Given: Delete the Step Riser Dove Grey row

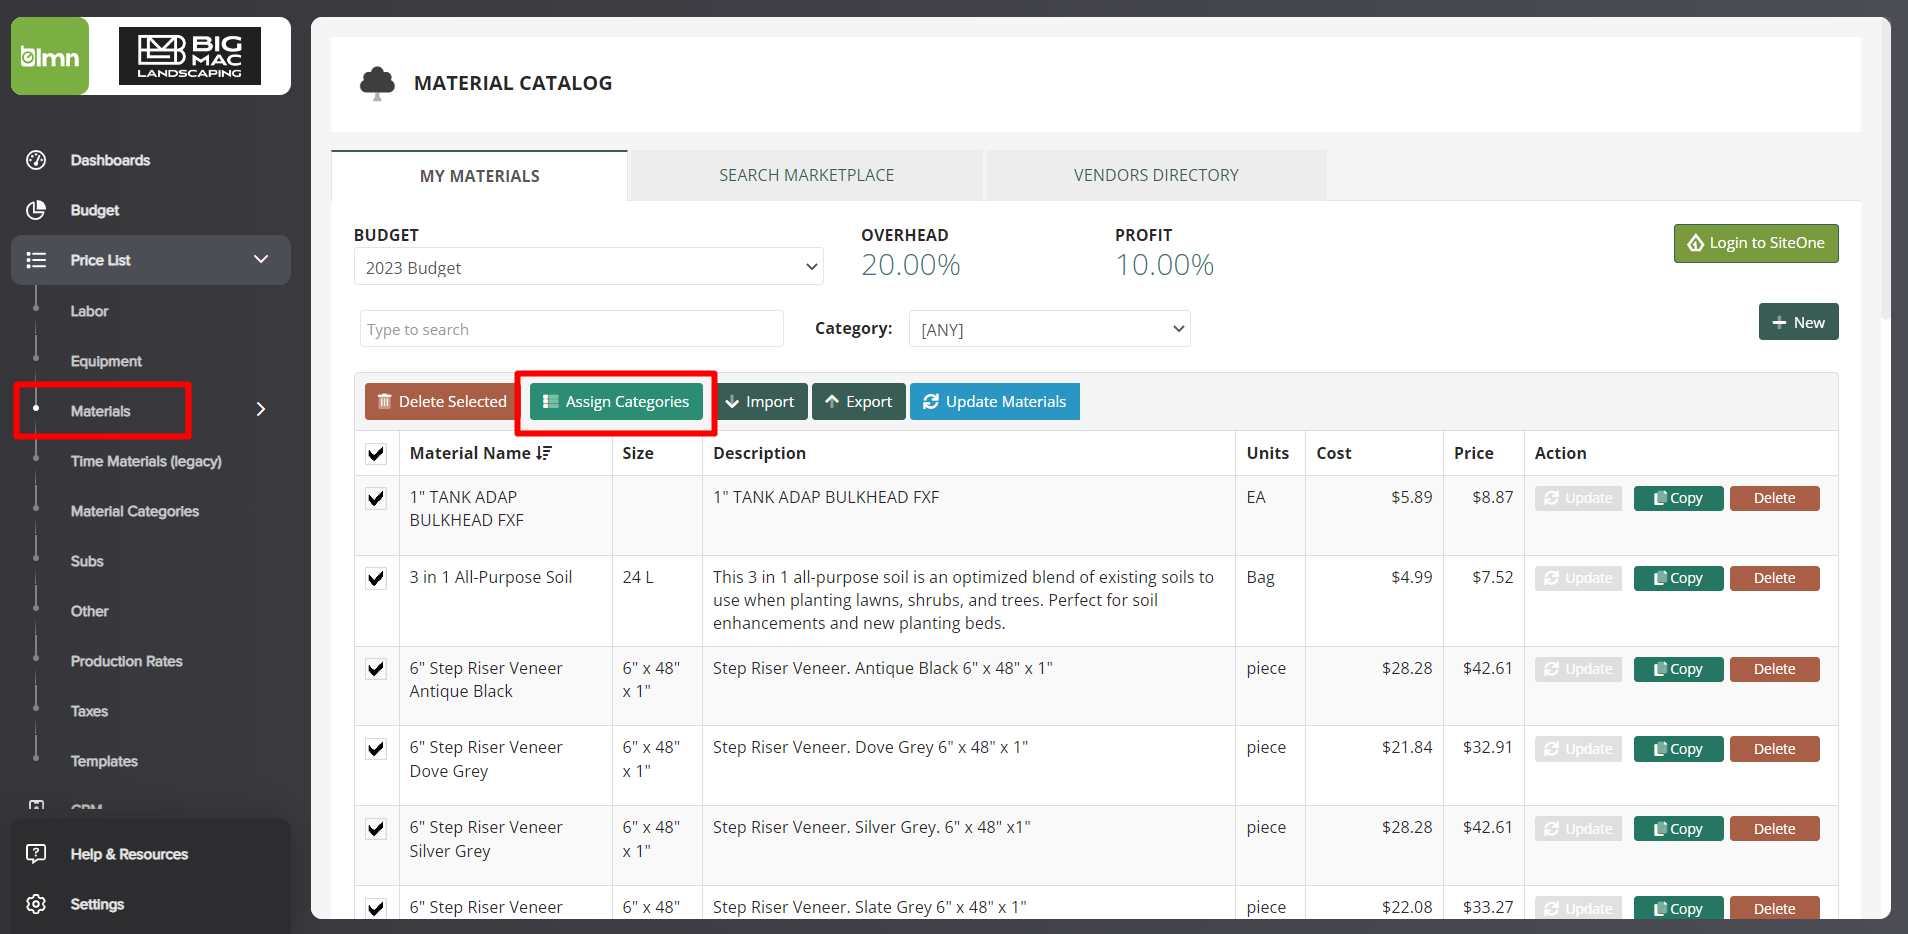Looking at the screenshot, I should [1774, 749].
